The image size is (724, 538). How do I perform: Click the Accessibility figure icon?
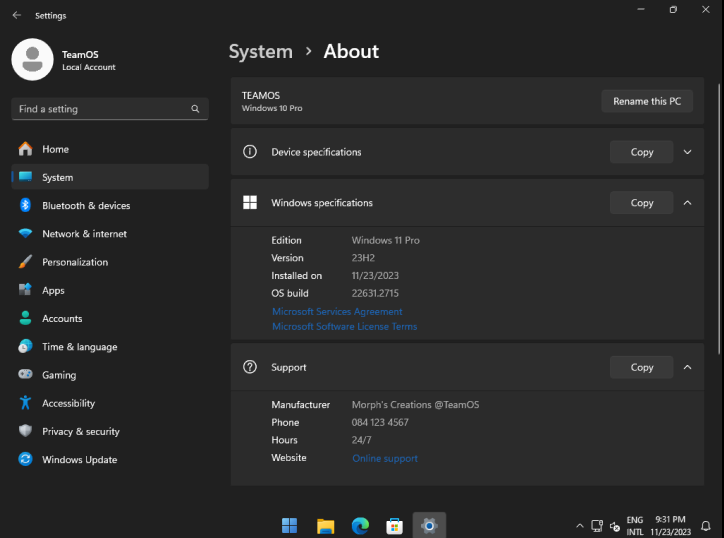pyautogui.click(x=25, y=403)
